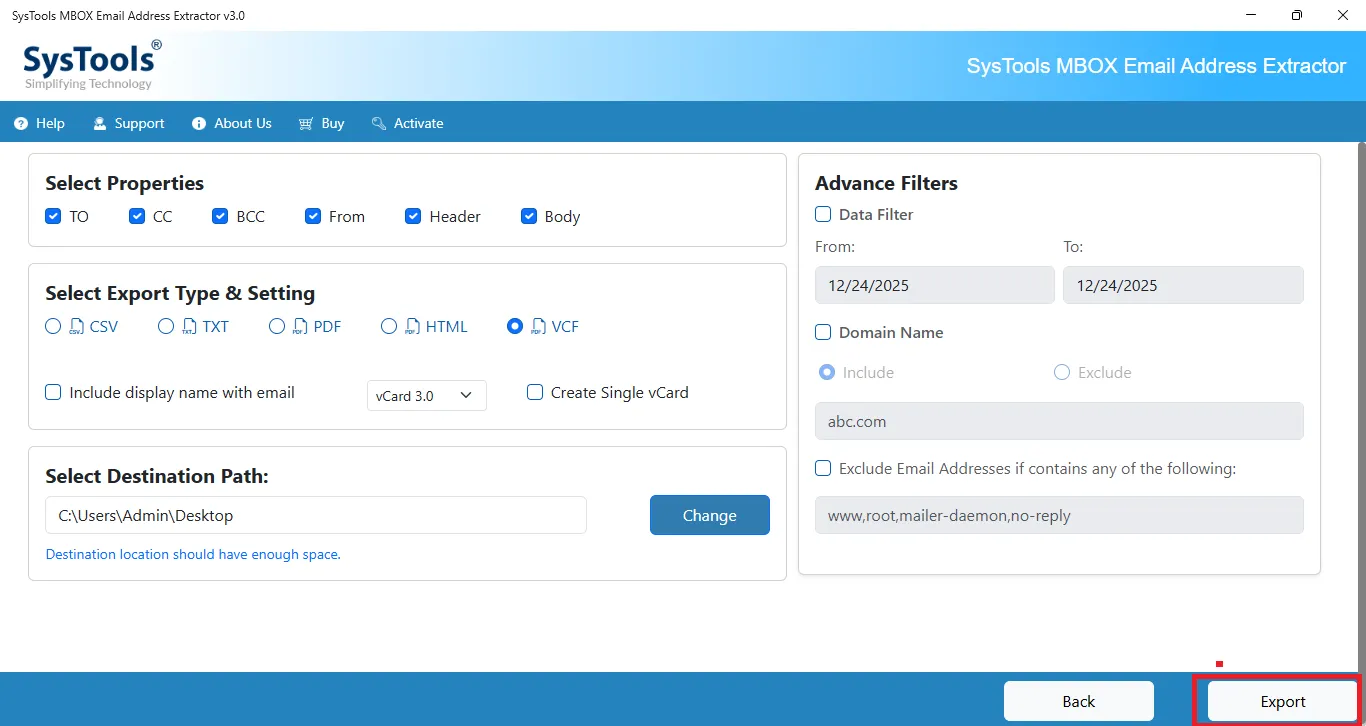Image resolution: width=1366 pixels, height=726 pixels.
Task: Uncheck the Body property checkbox
Action: point(529,216)
